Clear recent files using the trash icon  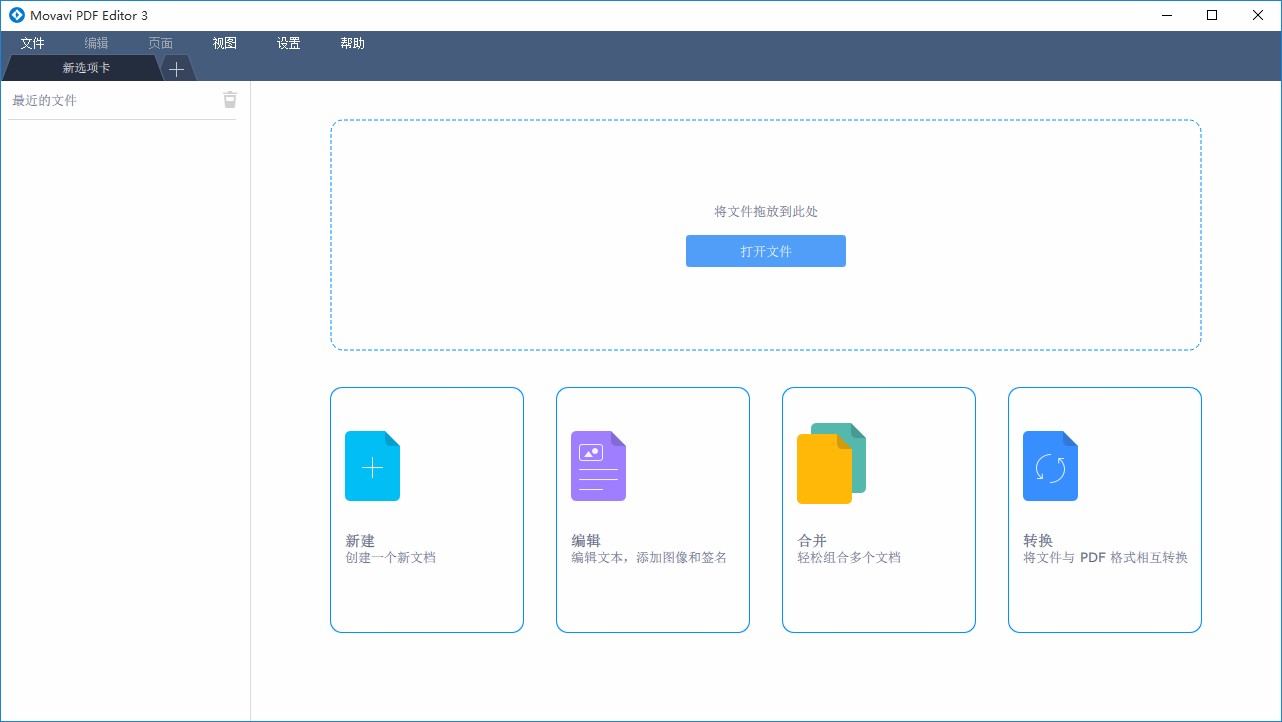[x=230, y=99]
